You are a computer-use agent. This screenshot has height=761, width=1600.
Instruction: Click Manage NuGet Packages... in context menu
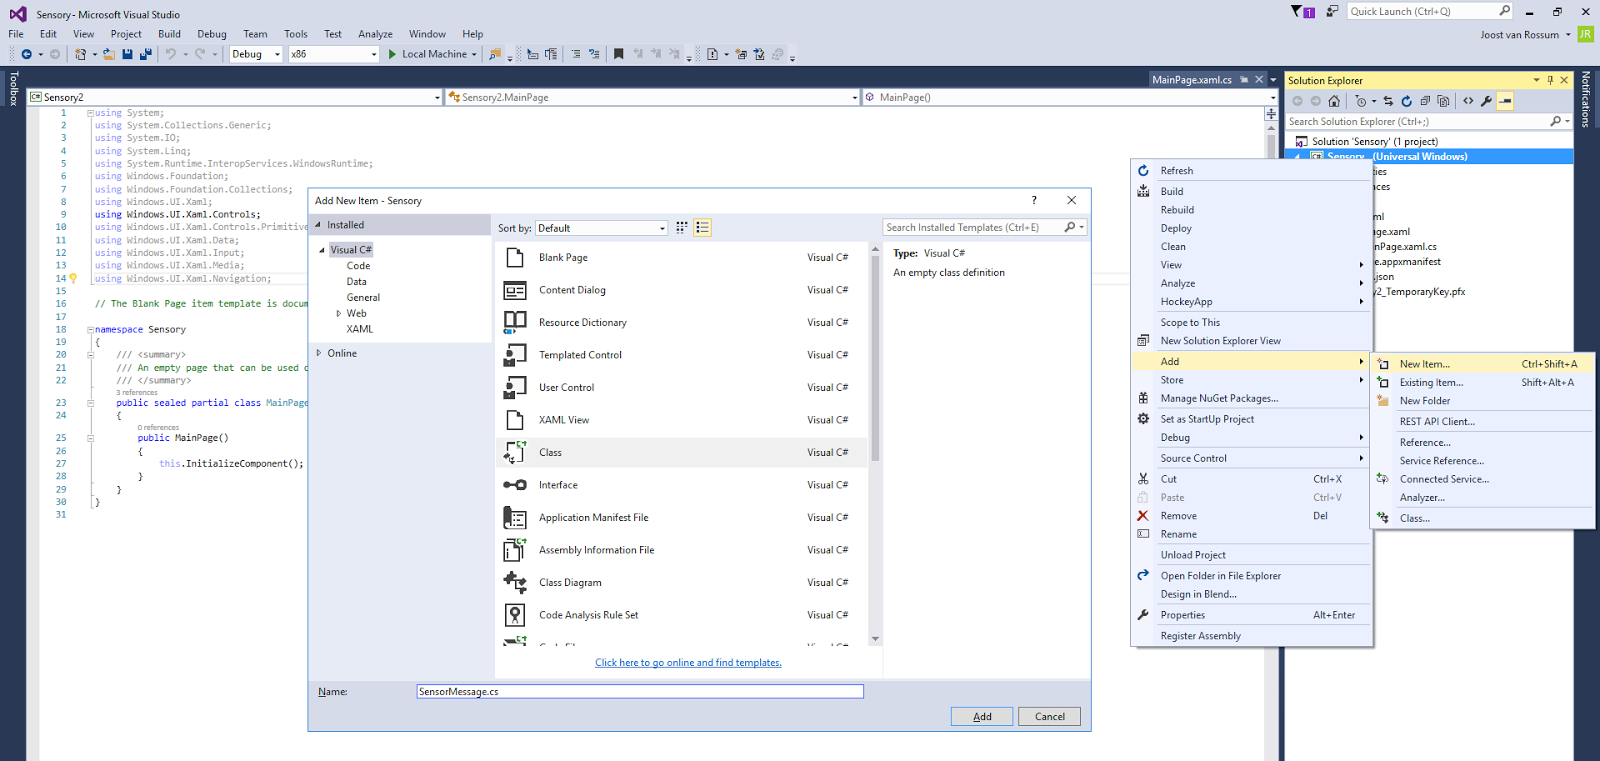point(1251,398)
